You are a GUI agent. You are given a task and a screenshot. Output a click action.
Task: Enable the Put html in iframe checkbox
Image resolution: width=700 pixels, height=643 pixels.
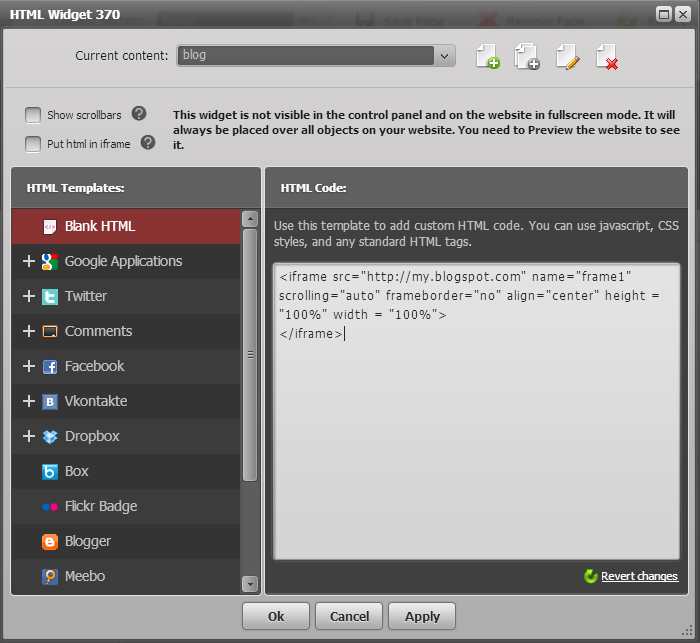[x=33, y=144]
